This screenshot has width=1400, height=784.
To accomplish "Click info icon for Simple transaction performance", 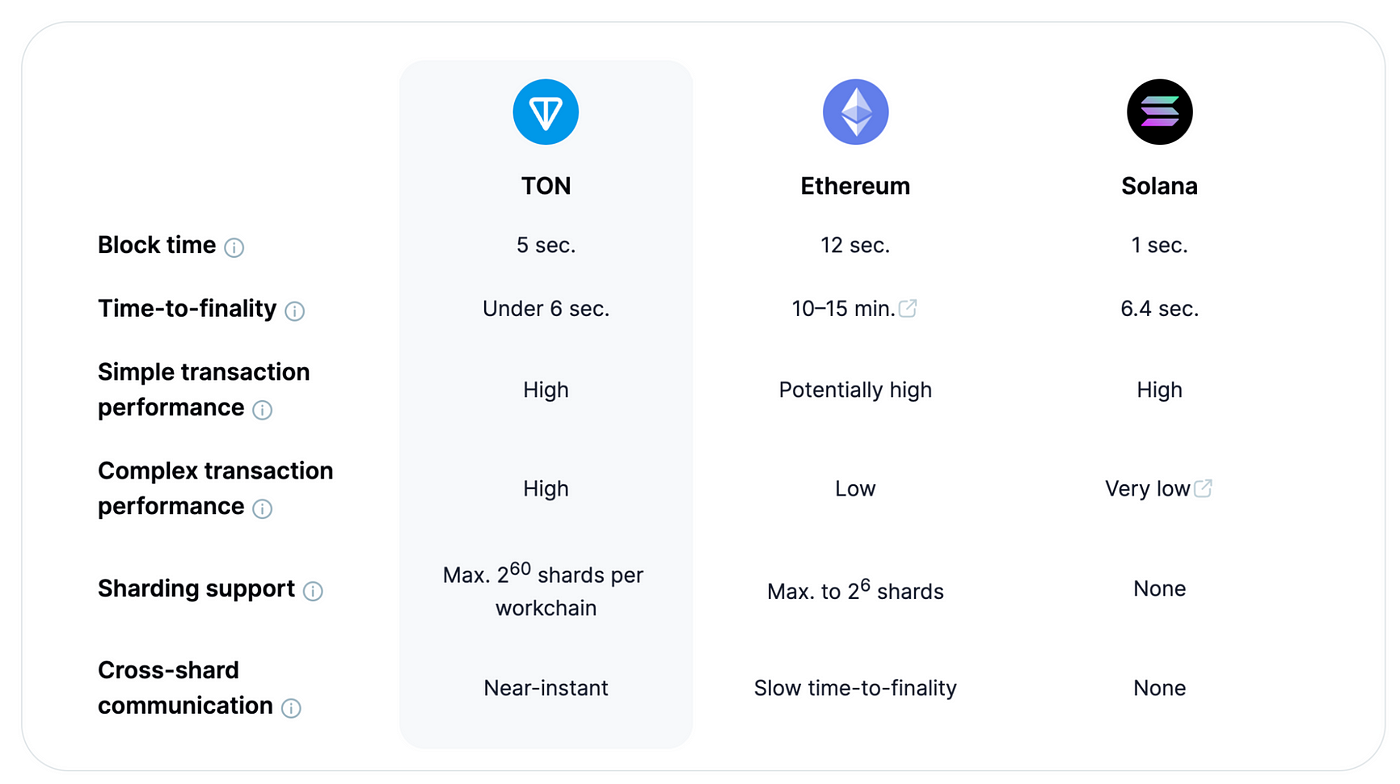I will (x=262, y=410).
